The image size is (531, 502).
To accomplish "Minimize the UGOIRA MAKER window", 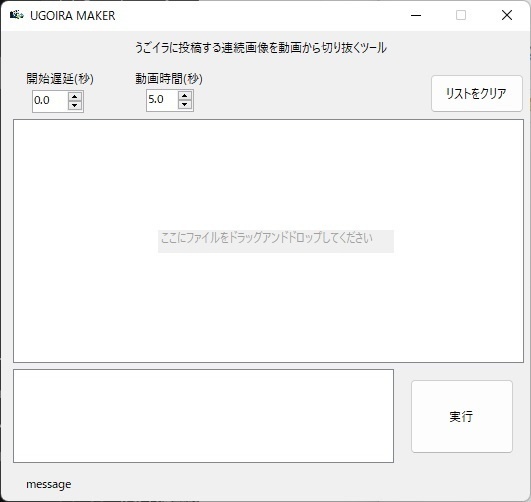I will coord(416,15).
